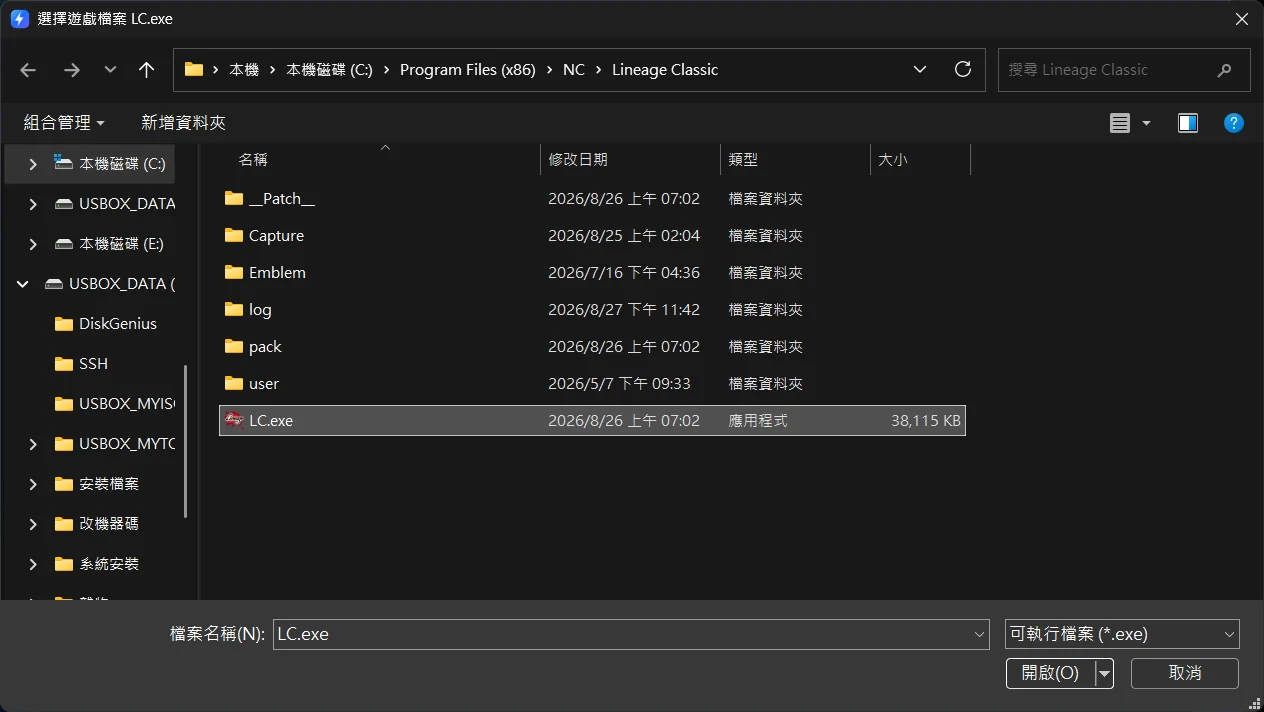Select 本機磁碟 (C:) tree item
The height and width of the screenshot is (712, 1264).
click(122, 164)
